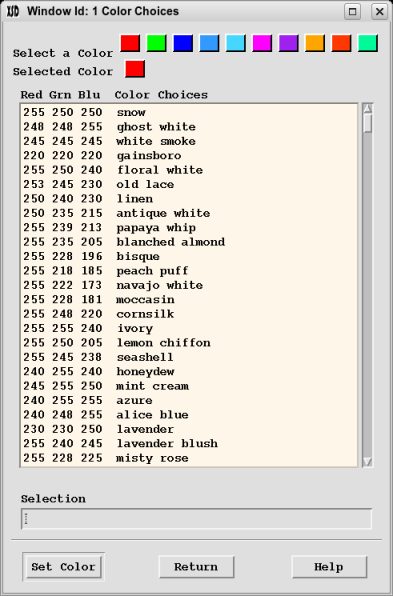Image resolution: width=393 pixels, height=596 pixels.
Task: Click the Selected Color preview swatch
Action: (135, 69)
